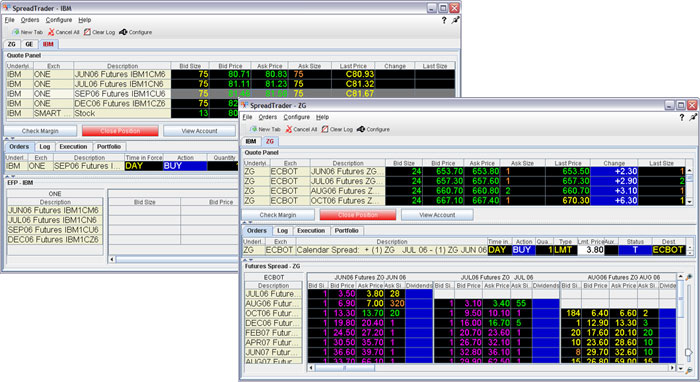Image resolution: width=700 pixels, height=382 pixels.
Task: Click New Tab icon in IBM window toolbar
Action: tap(16, 32)
